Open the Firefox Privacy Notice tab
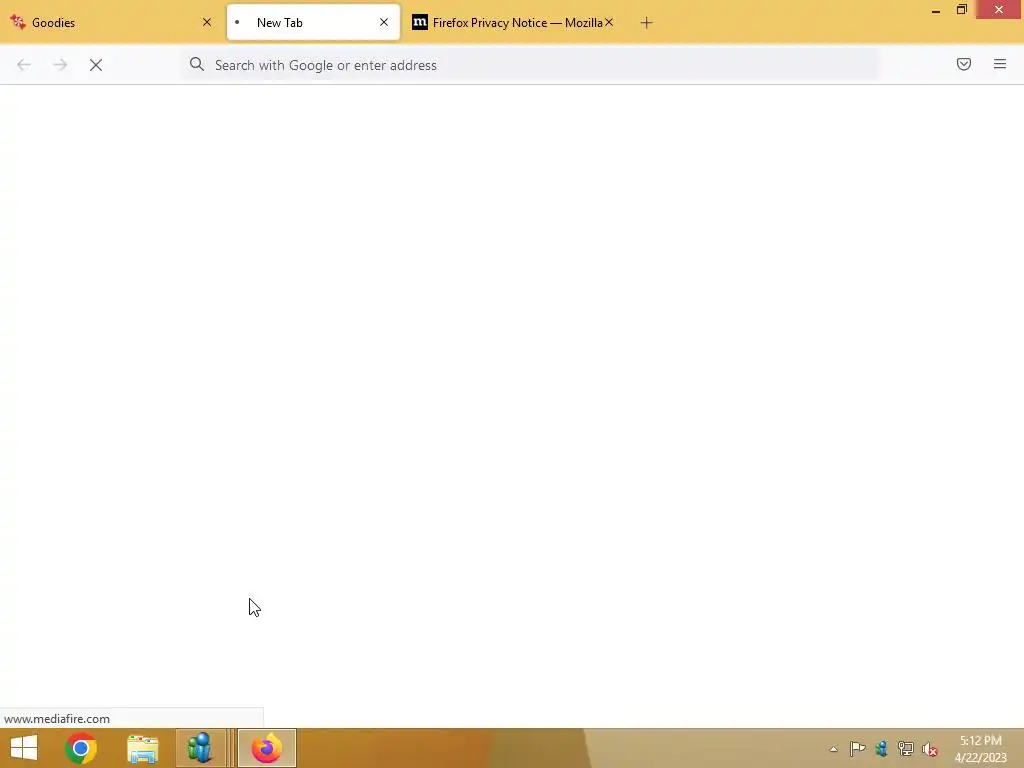Viewport: 1024px width, 768px height. point(511,22)
